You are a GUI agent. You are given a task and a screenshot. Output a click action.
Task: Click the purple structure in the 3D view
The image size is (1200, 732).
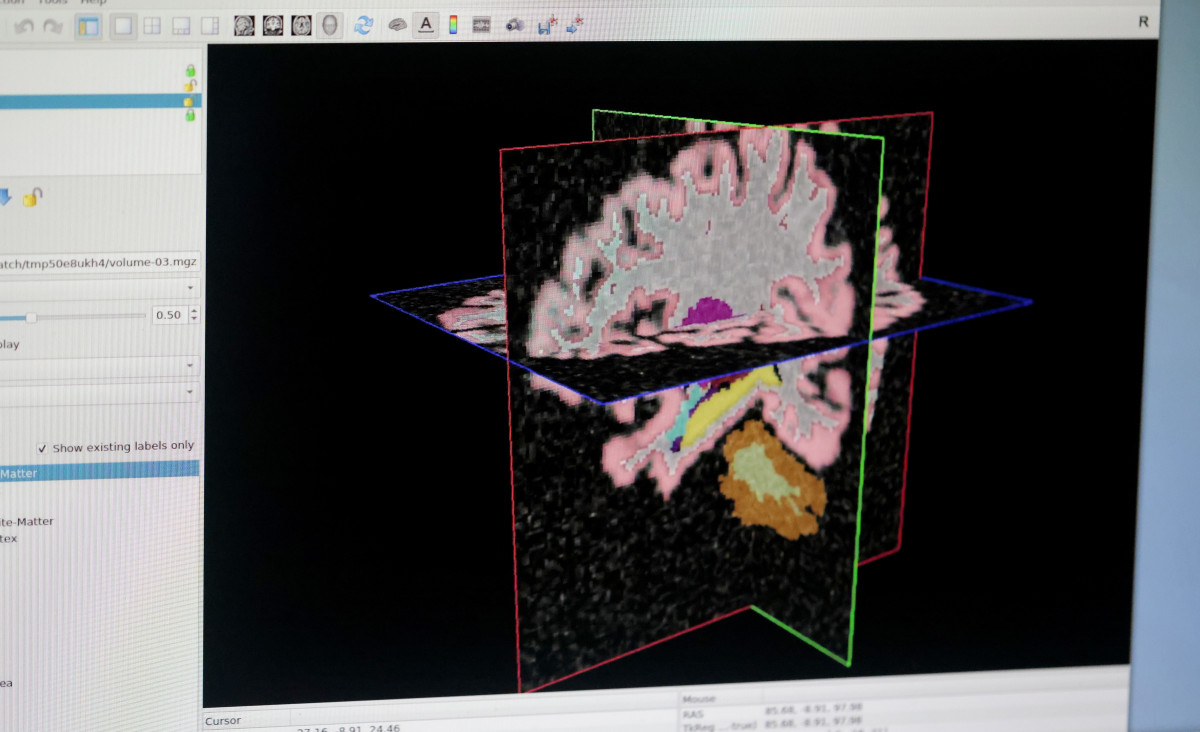click(710, 313)
